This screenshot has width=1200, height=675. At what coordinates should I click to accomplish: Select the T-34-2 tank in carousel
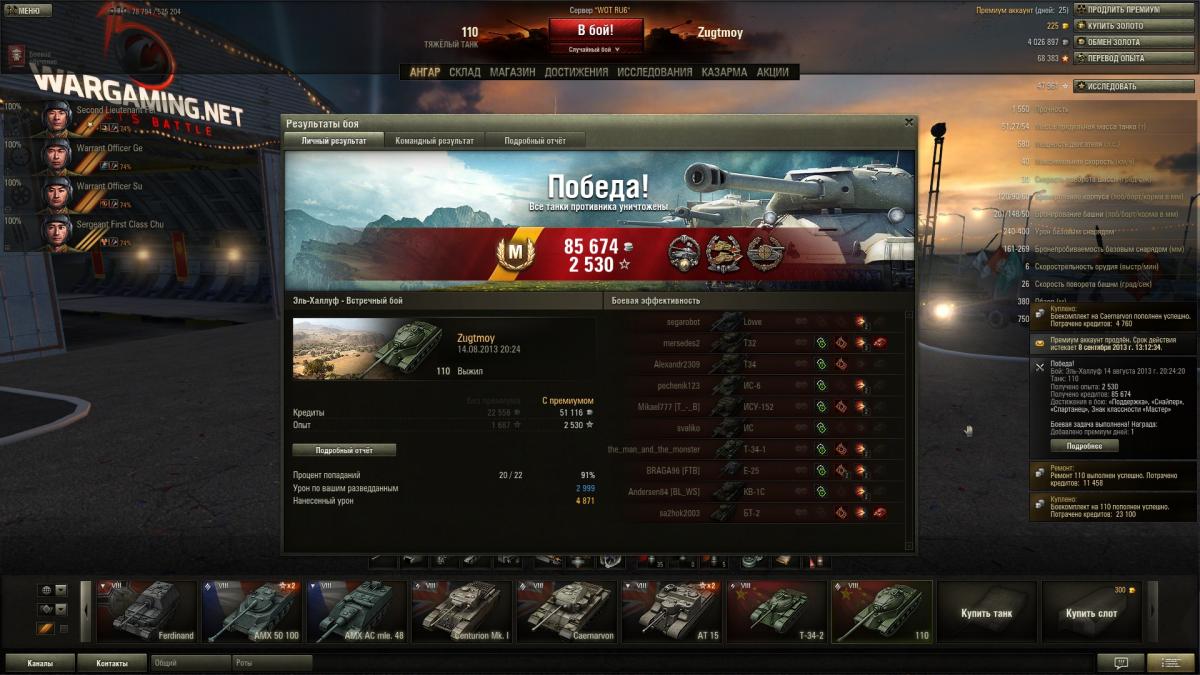(x=777, y=612)
